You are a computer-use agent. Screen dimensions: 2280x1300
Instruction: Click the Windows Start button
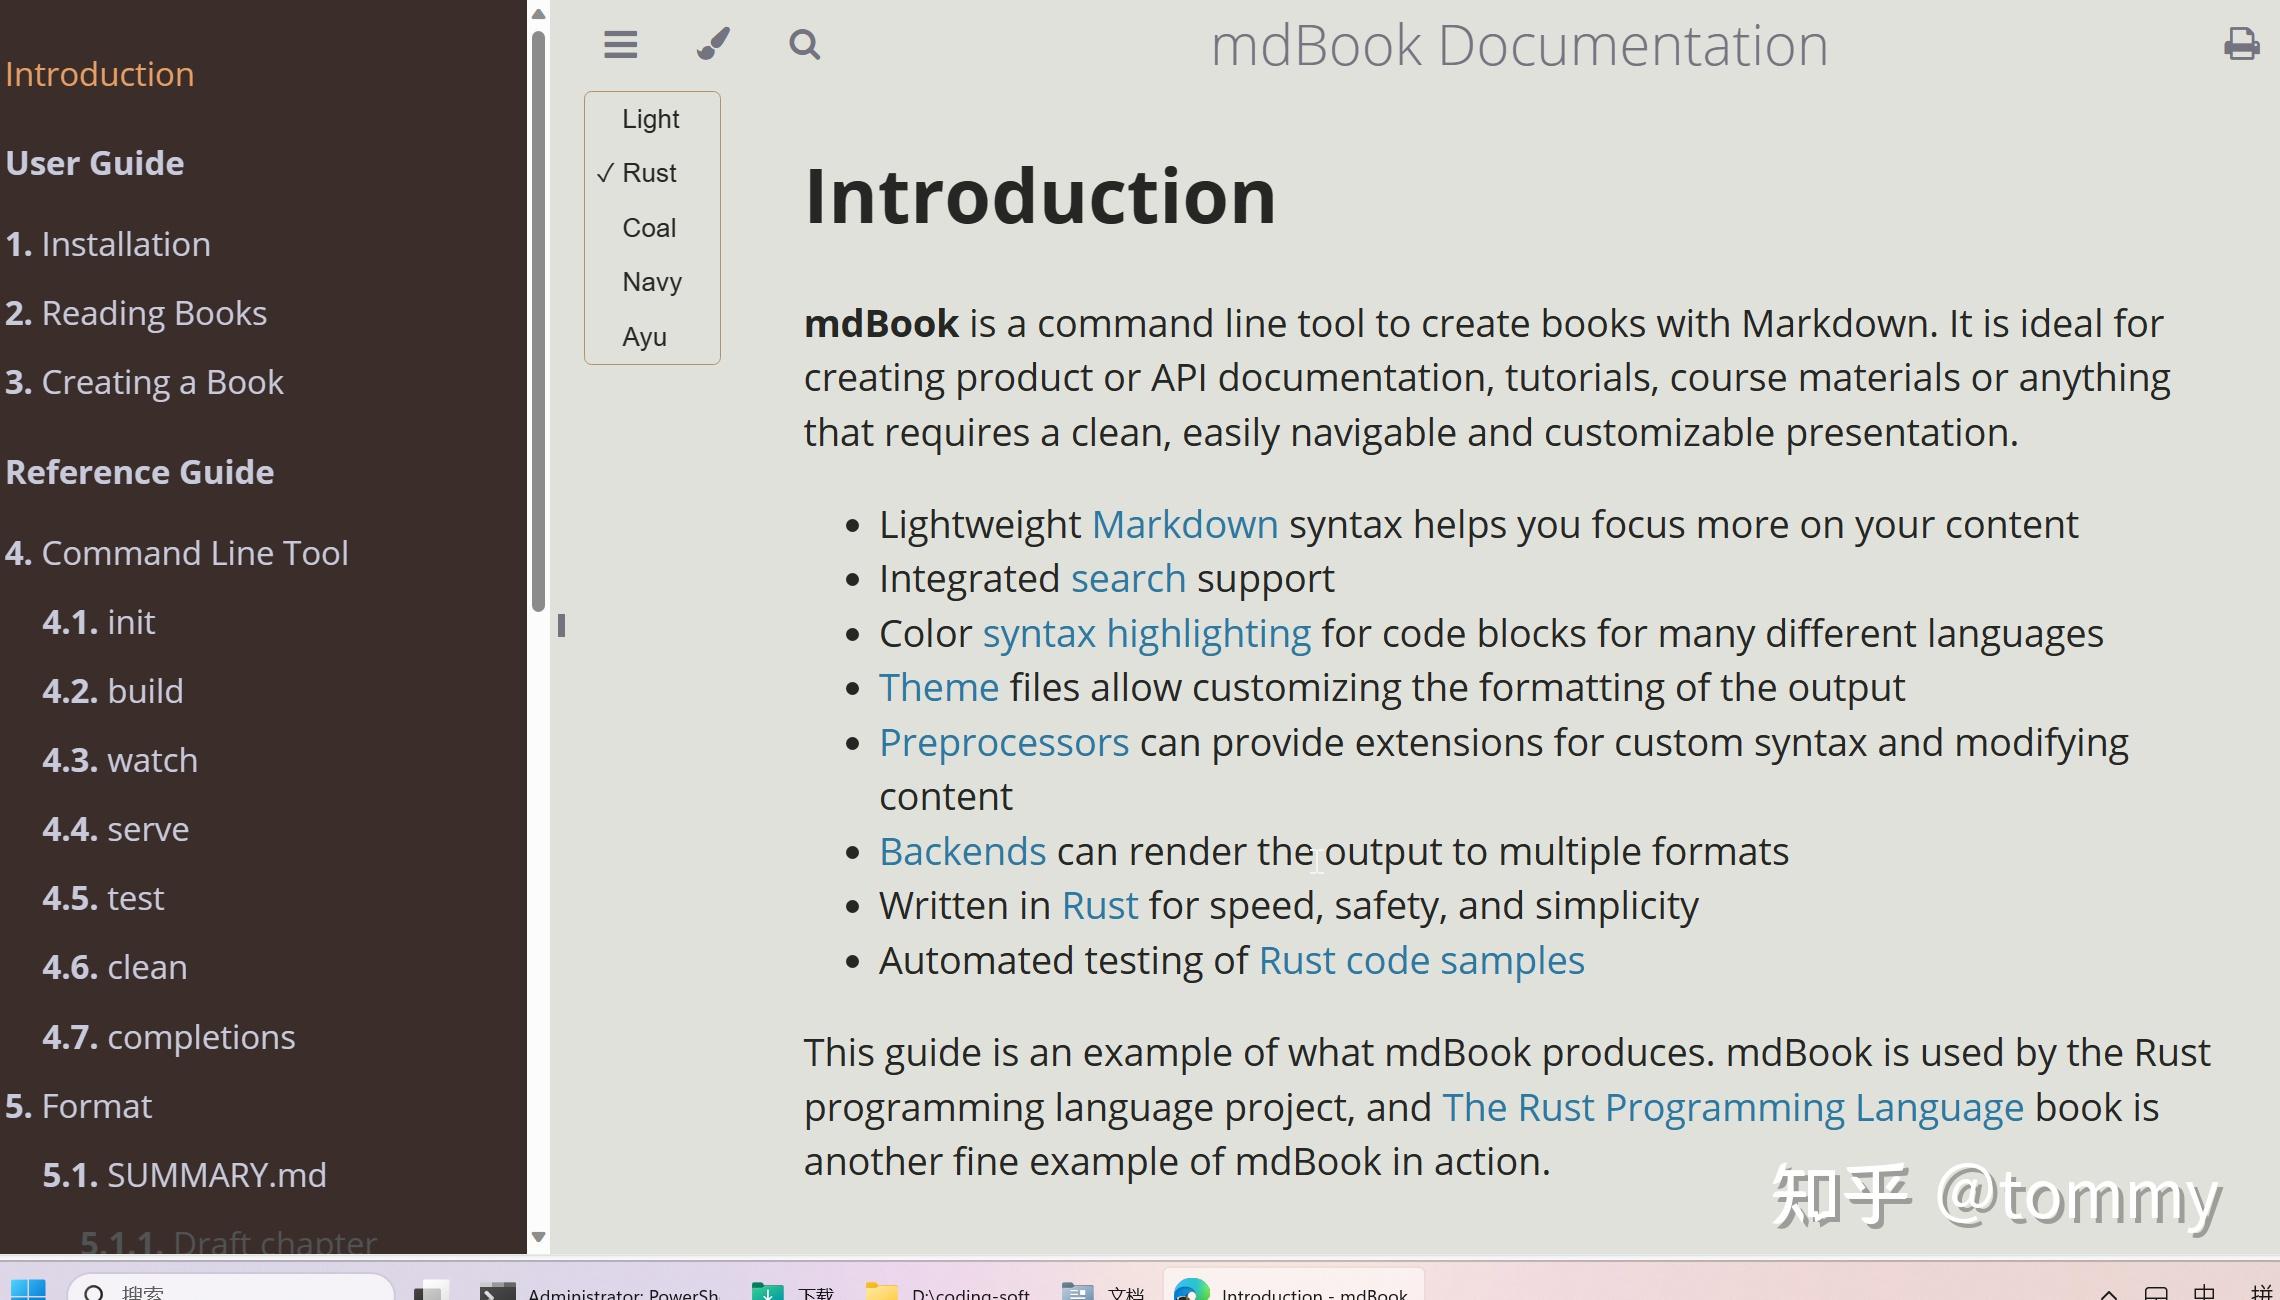point(28,1290)
